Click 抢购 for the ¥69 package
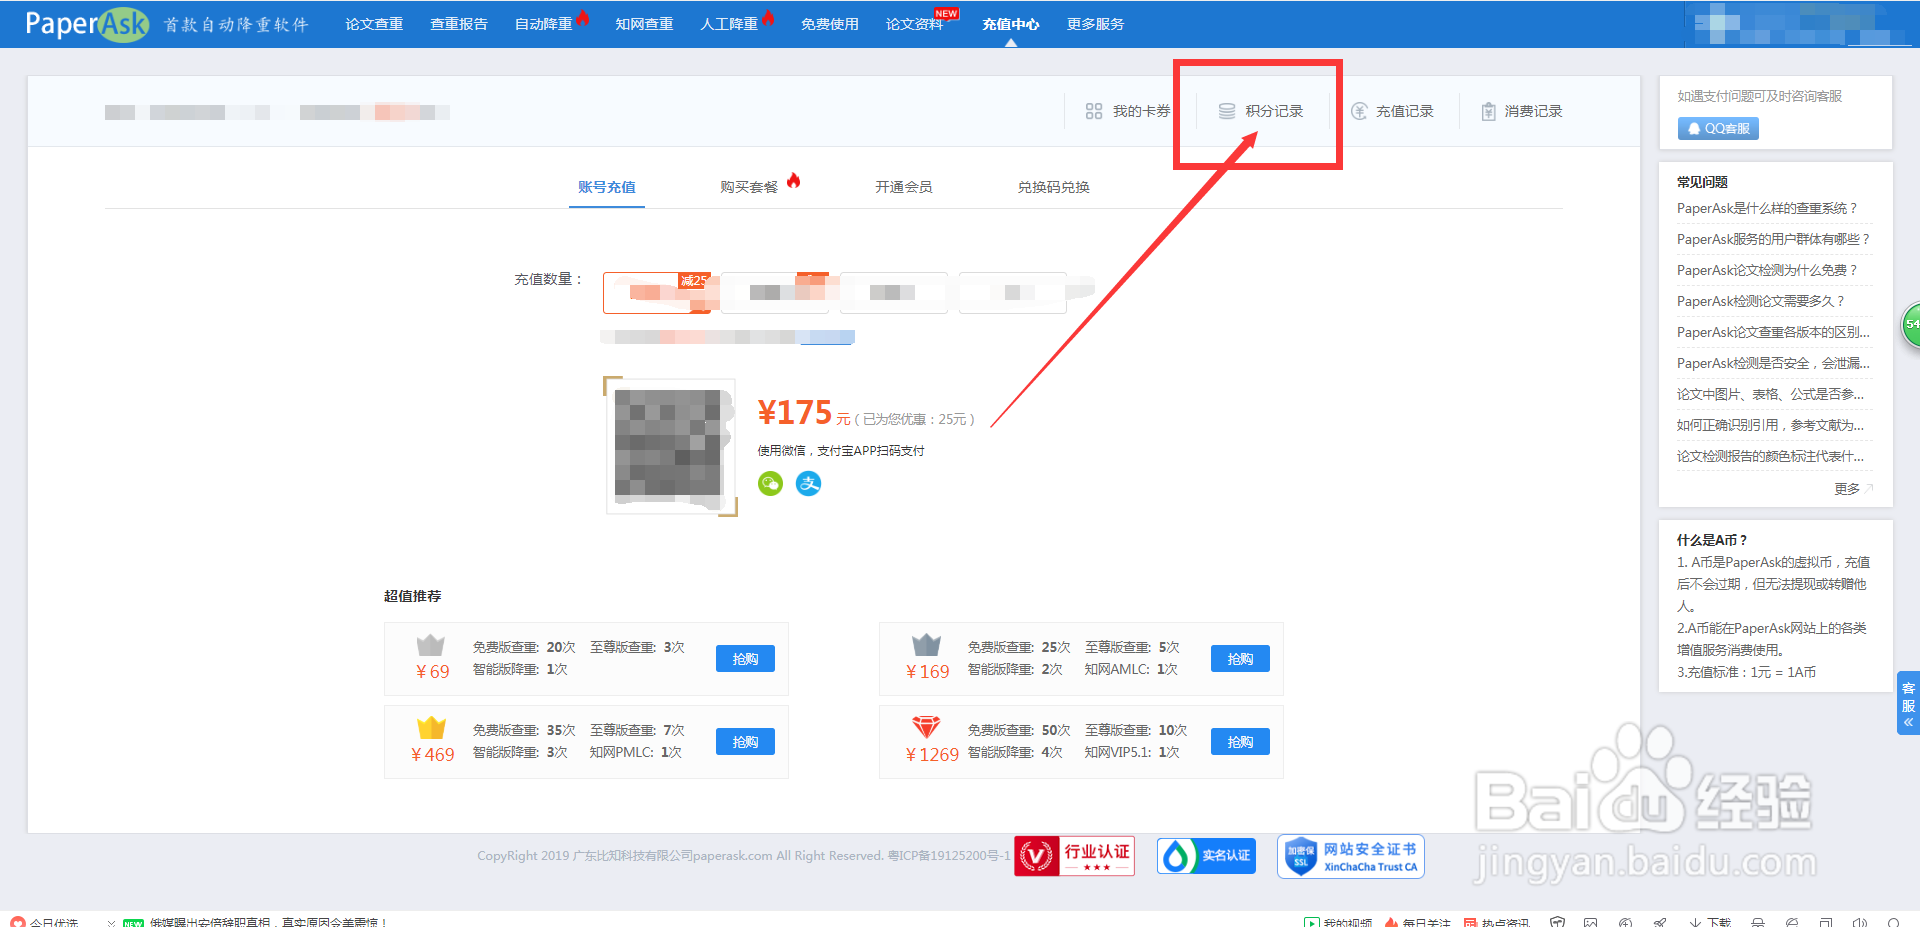Screen dimensions: 1920x927 coord(745,659)
